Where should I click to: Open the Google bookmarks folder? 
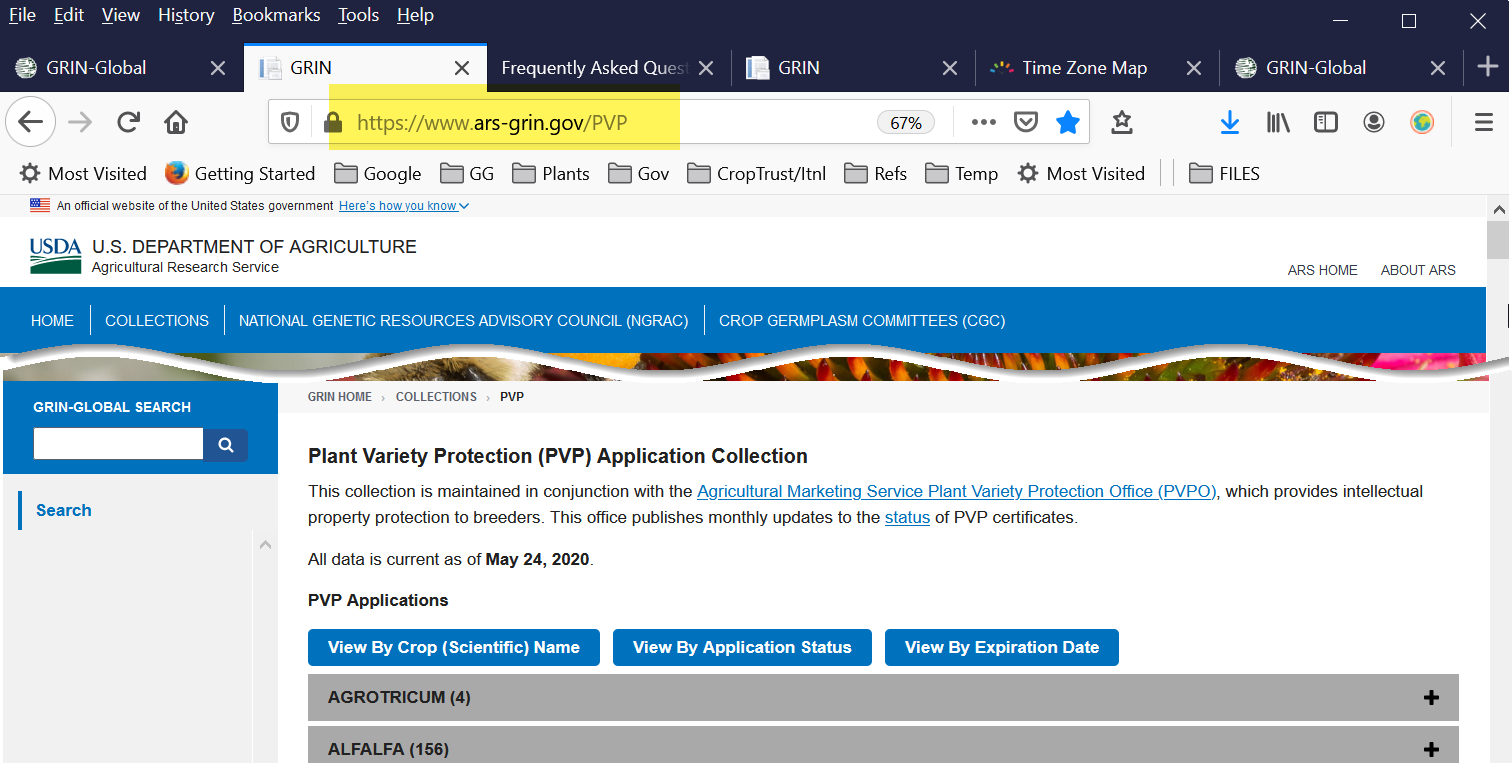[x=378, y=173]
